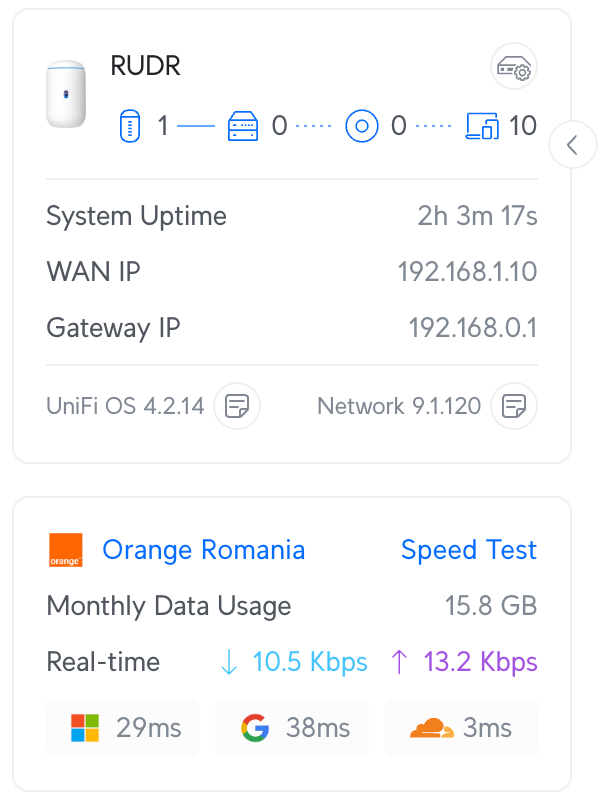Open UniFi OS 4.2.14 release notes icon

(237, 406)
